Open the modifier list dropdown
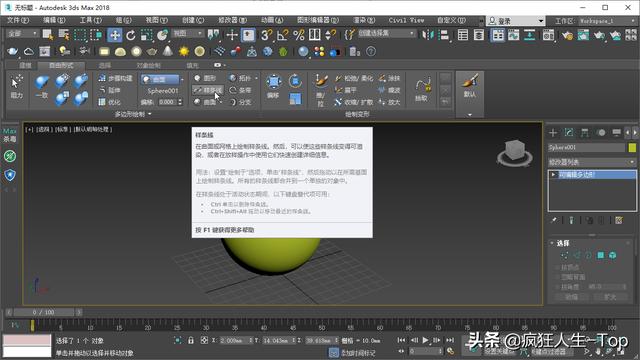 [x=592, y=162]
